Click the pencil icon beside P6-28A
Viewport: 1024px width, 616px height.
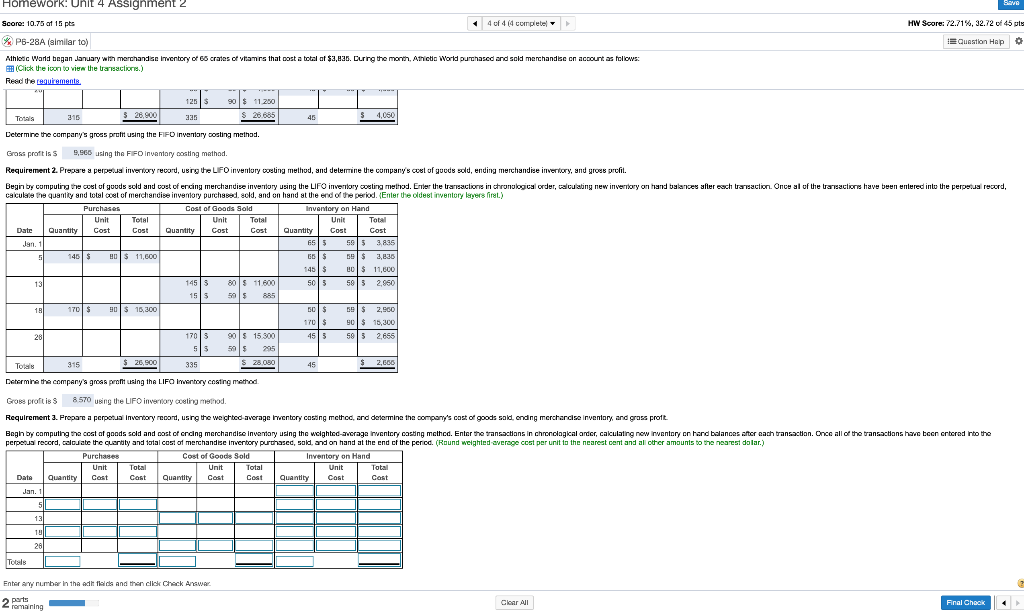(x=8, y=41)
